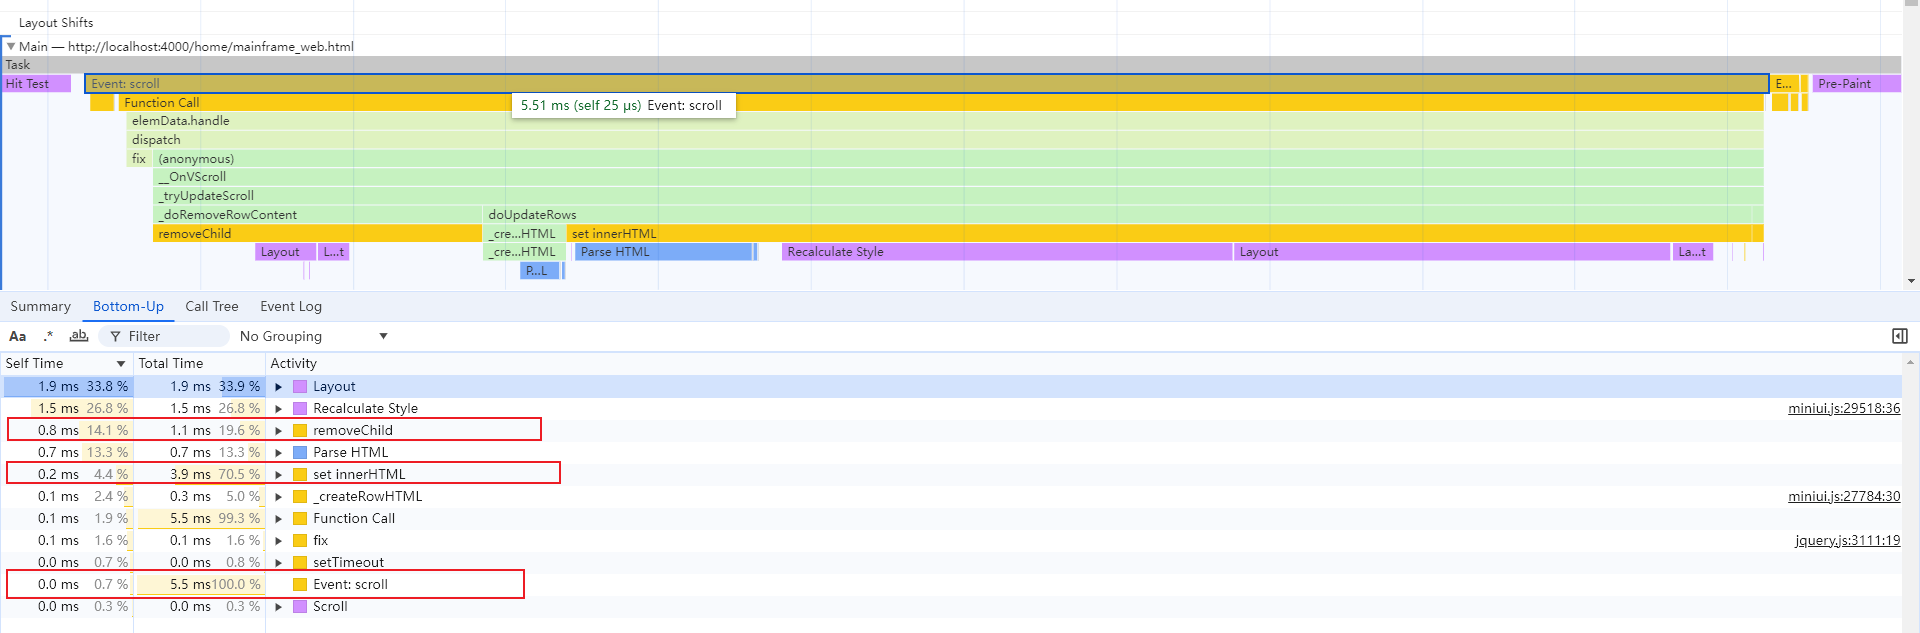Expand the set innerHTML activity row
The height and width of the screenshot is (633, 1920).
pyautogui.click(x=279, y=475)
